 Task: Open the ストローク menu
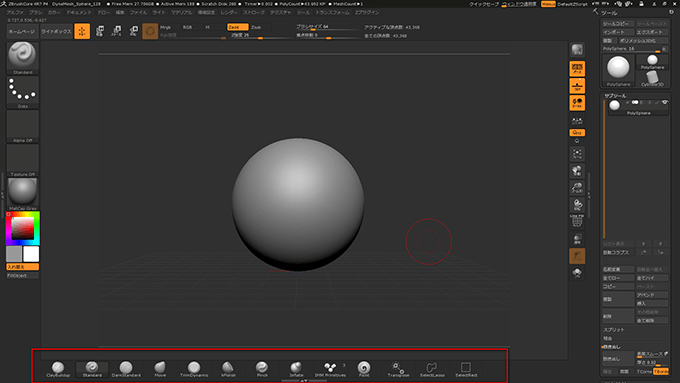254,13
